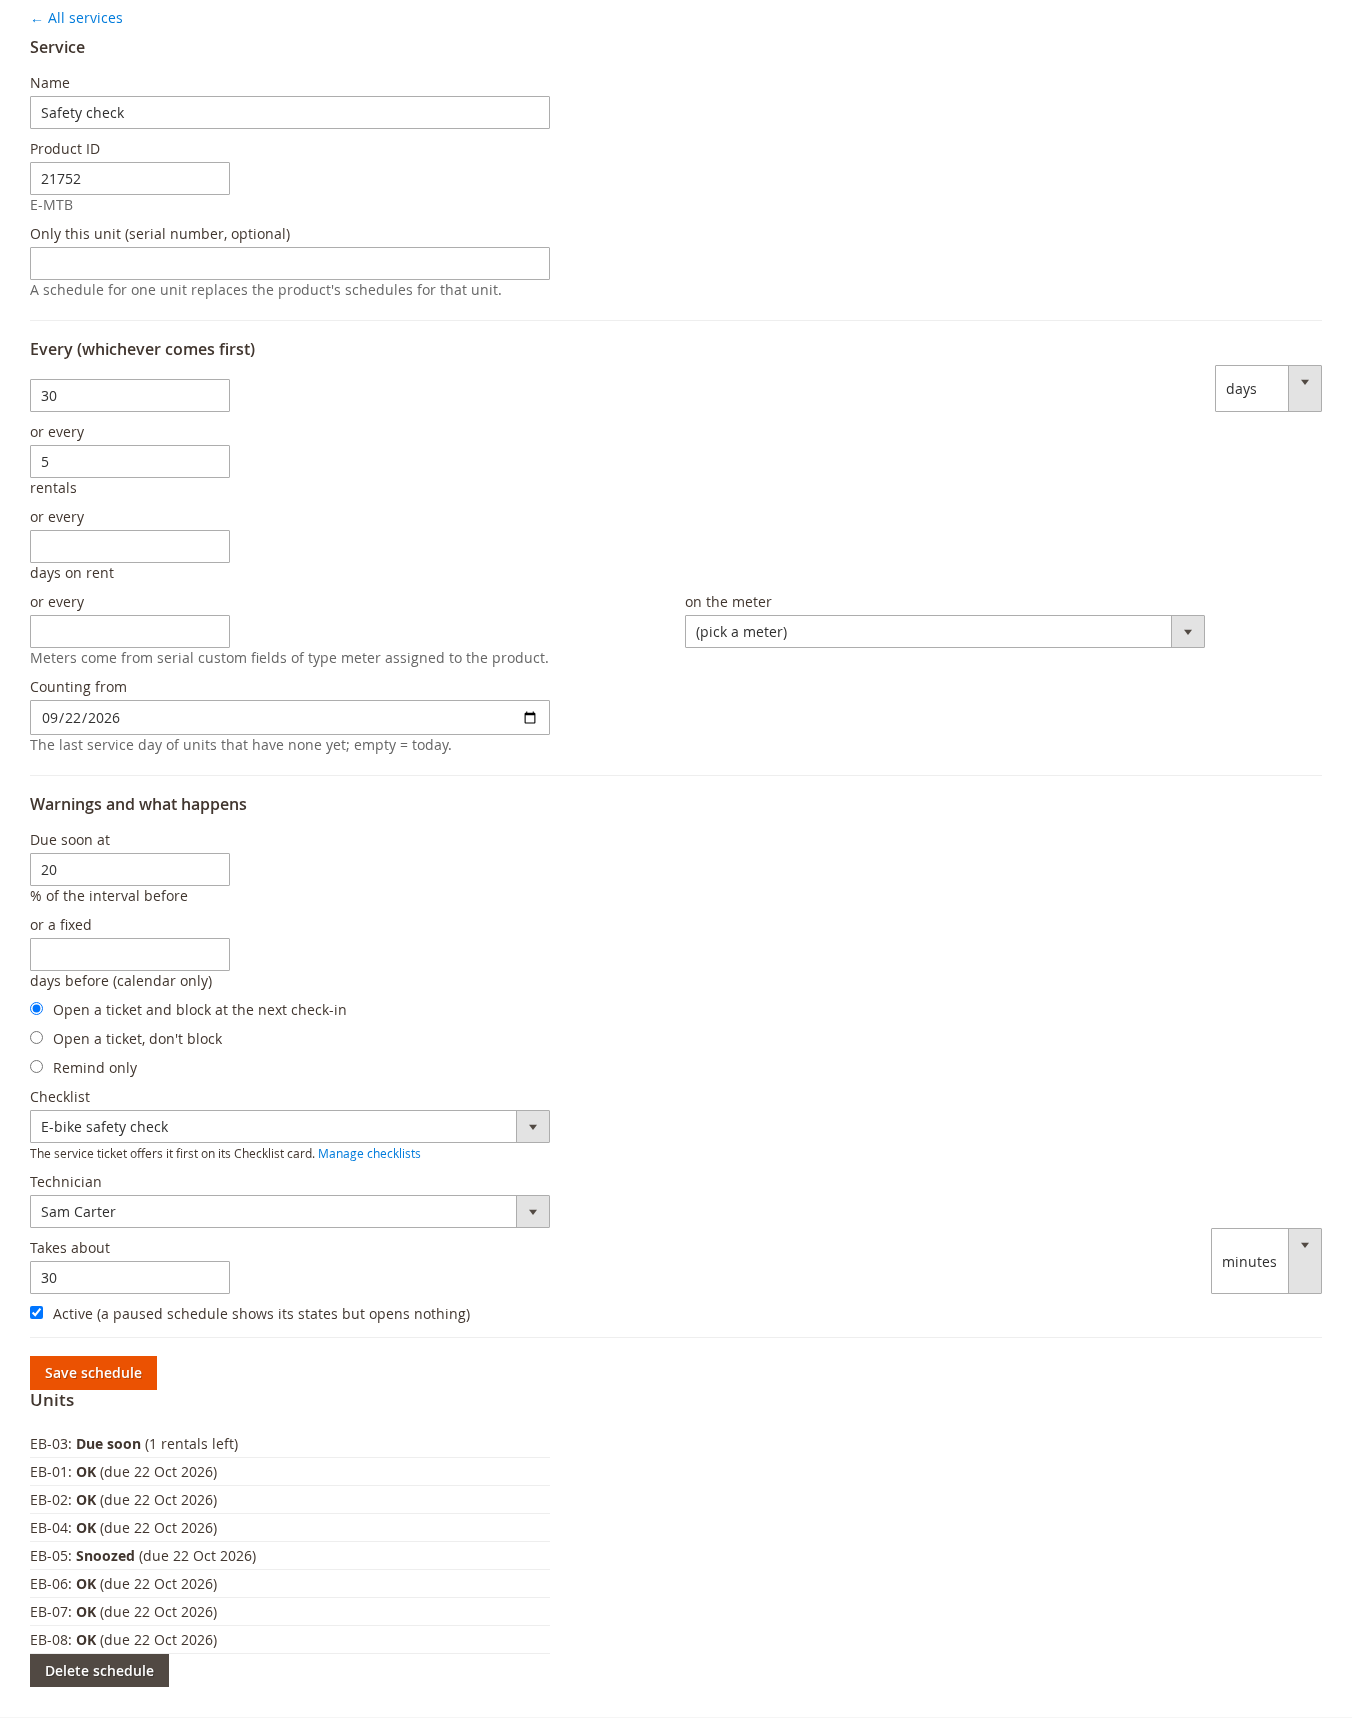Toggle the Active schedule checkbox
1352x1718 pixels.
37,1313
